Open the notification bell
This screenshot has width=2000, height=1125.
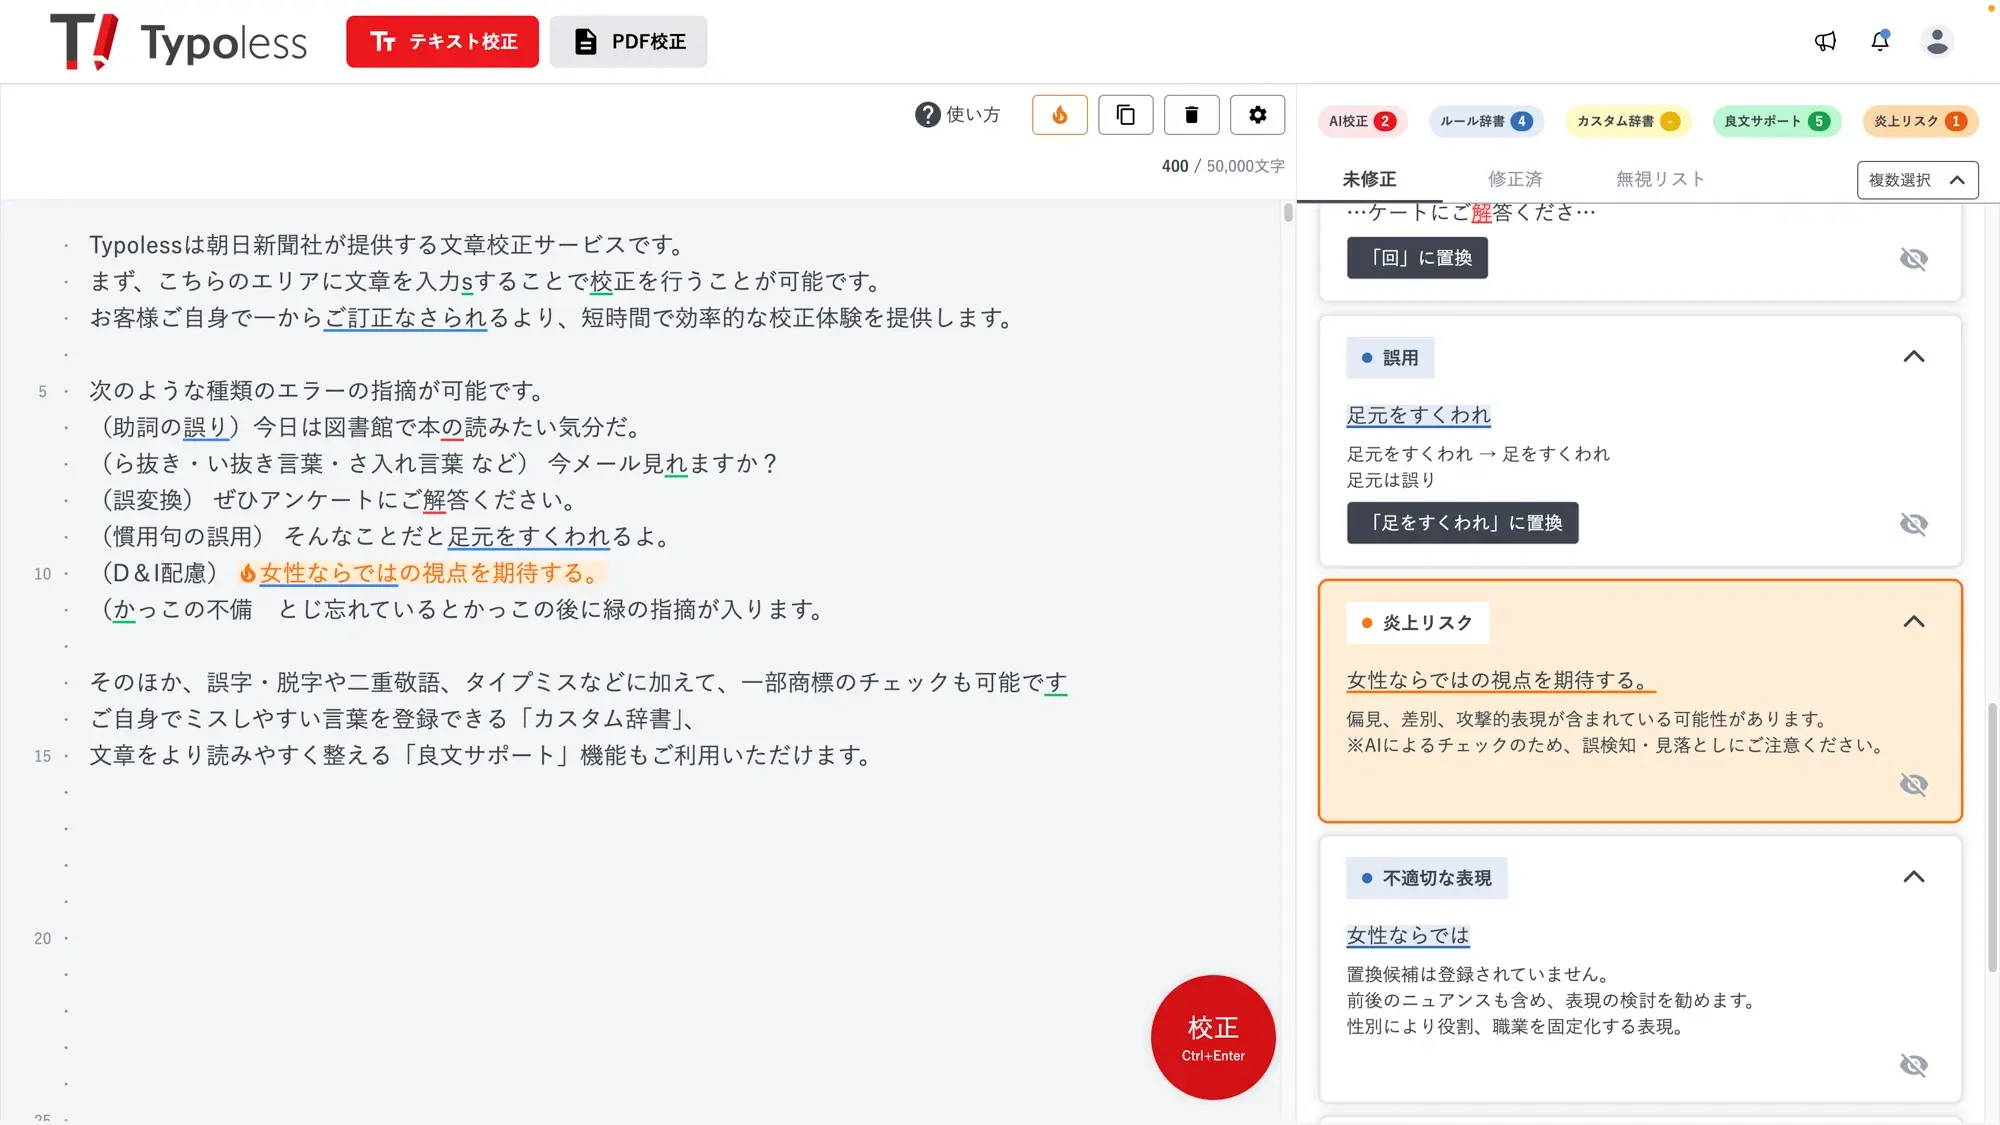pyautogui.click(x=1880, y=41)
